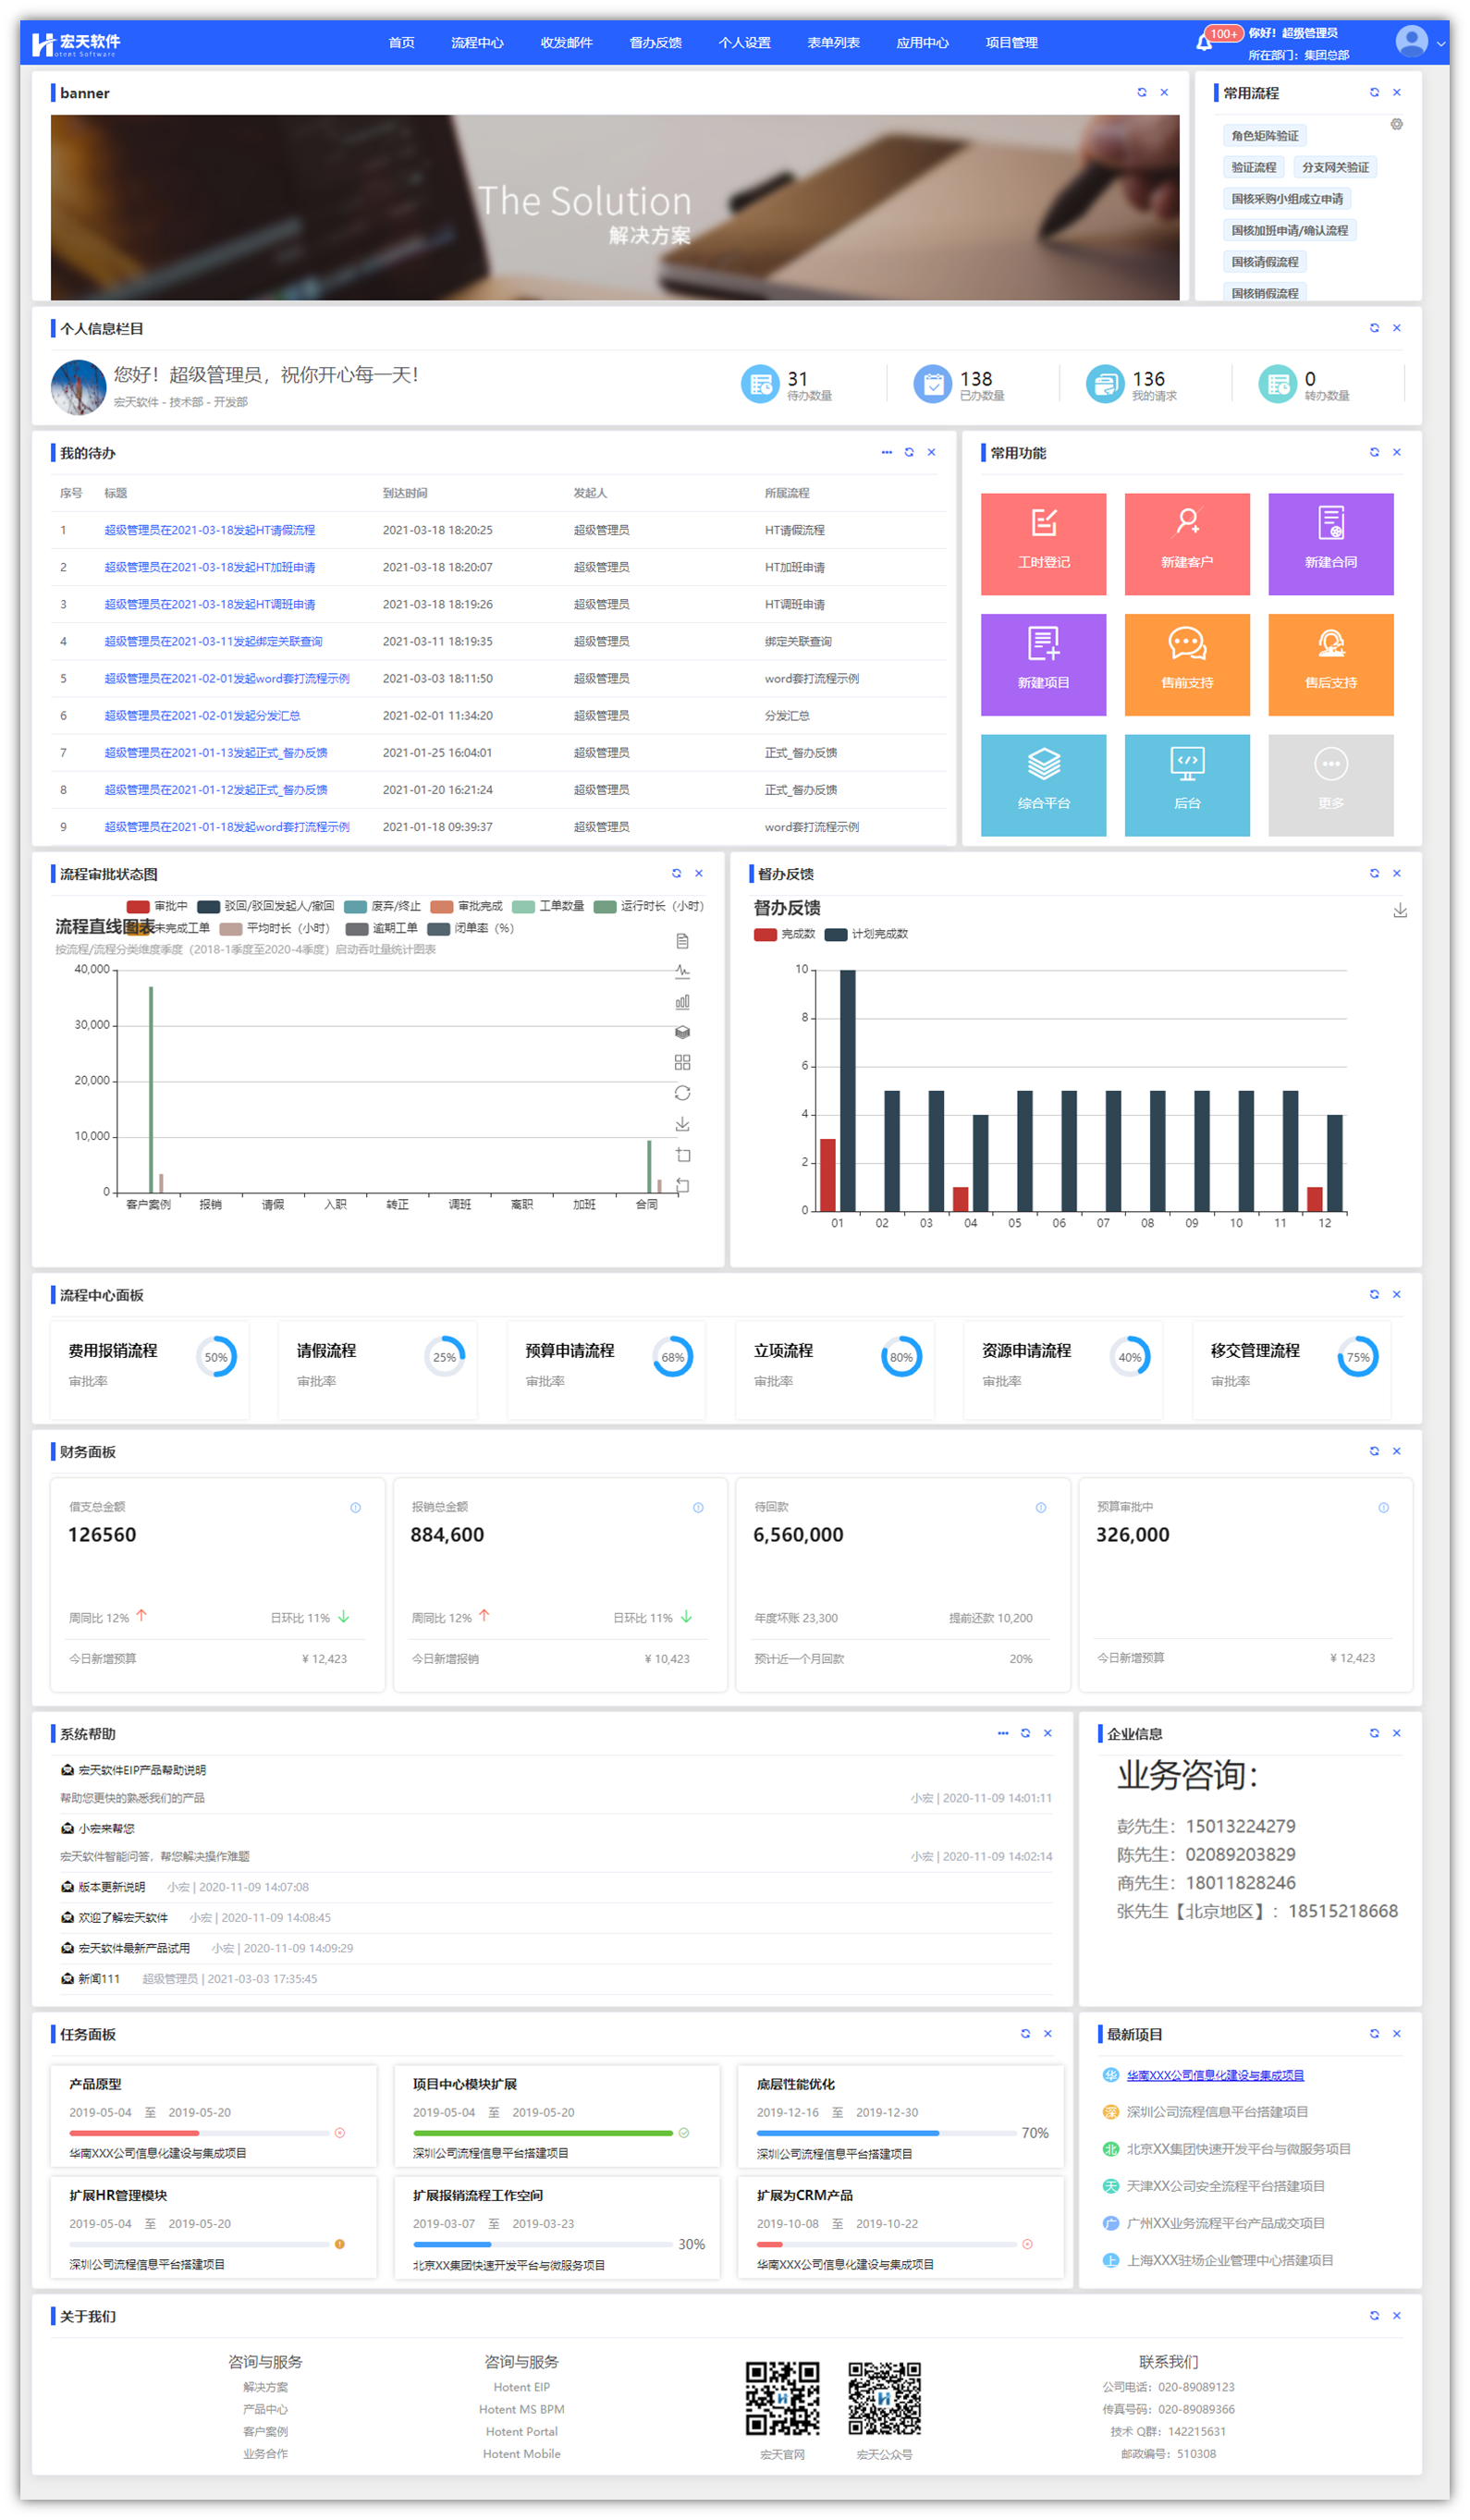Viewport: 1470px width, 2520px height.
Task: Refresh the 个人信息栏目 panel
Action: tap(1374, 328)
